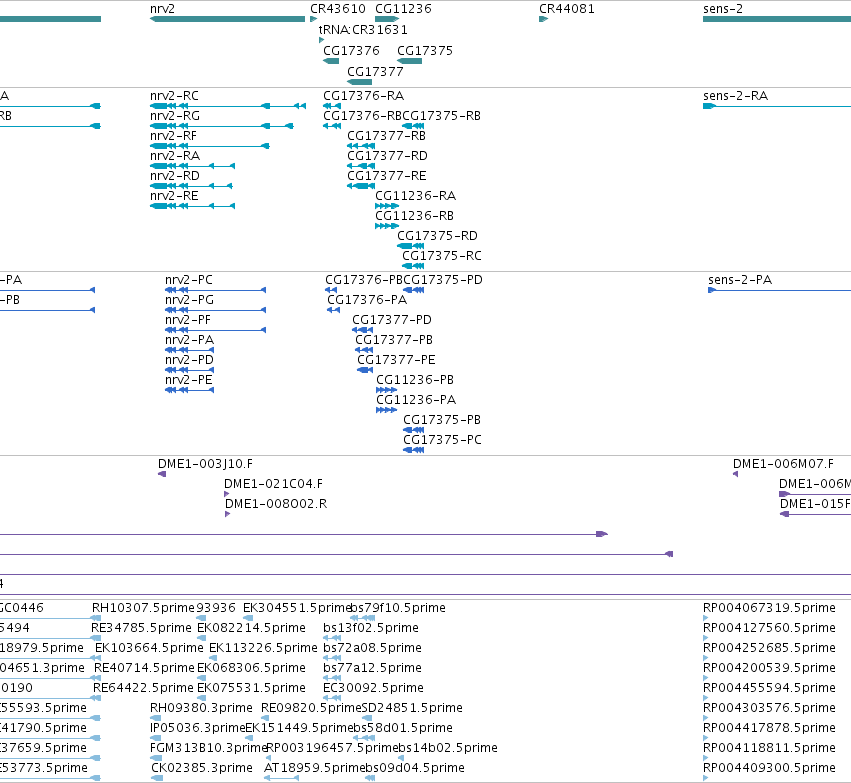This screenshot has width=851, height=783.
Task: Click EST EK103664.5prime
Action: [149, 648]
